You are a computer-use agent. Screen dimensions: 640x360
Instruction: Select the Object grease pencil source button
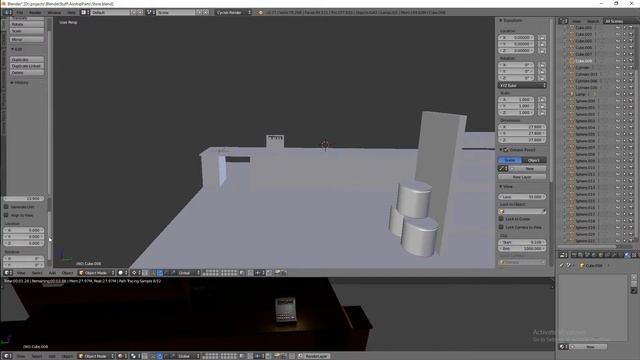534,160
